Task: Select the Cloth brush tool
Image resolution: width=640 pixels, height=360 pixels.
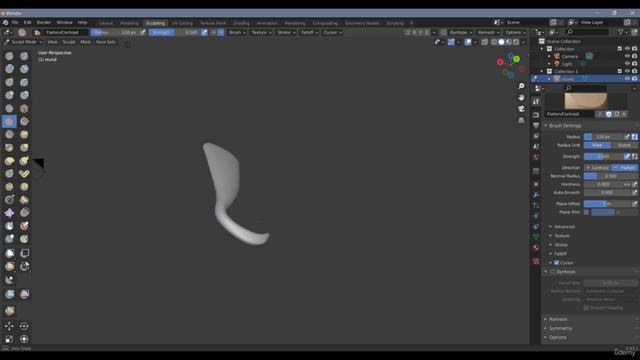Action: point(9,213)
